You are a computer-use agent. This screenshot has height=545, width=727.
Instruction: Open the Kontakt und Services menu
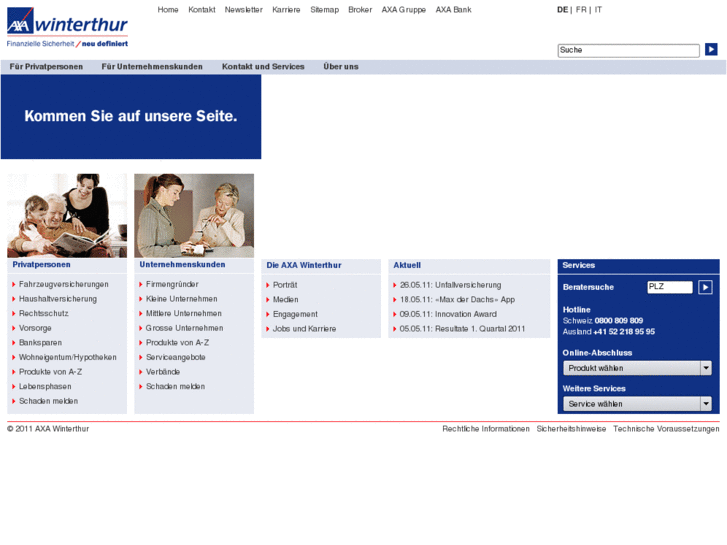point(263,67)
